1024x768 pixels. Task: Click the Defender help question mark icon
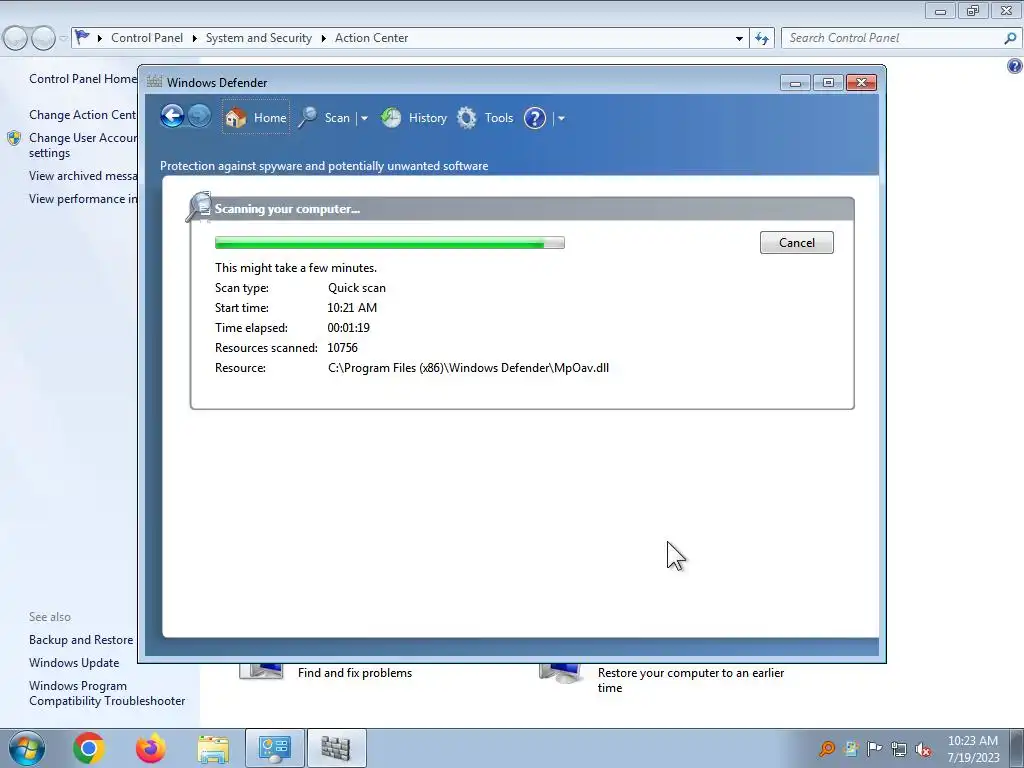[x=535, y=118]
